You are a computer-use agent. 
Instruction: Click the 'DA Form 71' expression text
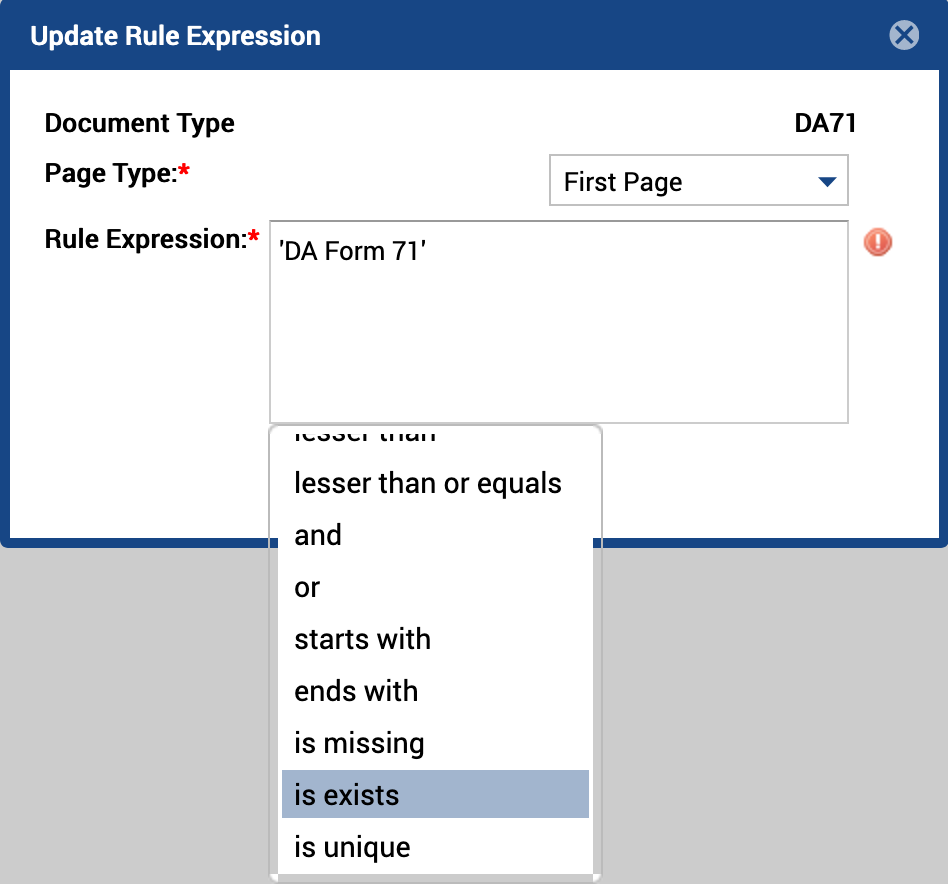tap(352, 251)
